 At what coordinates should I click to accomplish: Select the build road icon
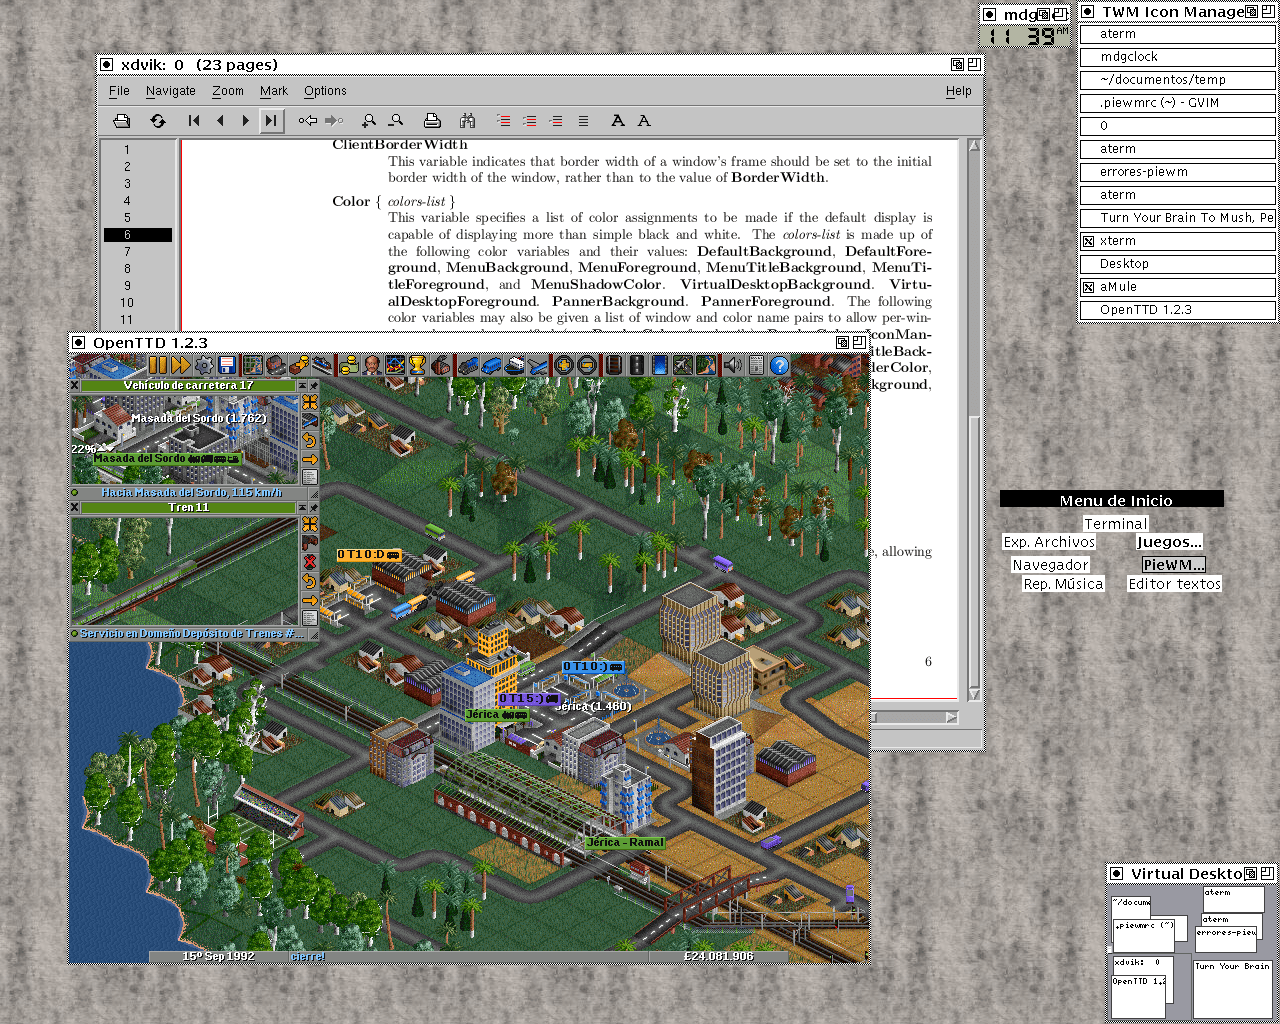point(636,366)
